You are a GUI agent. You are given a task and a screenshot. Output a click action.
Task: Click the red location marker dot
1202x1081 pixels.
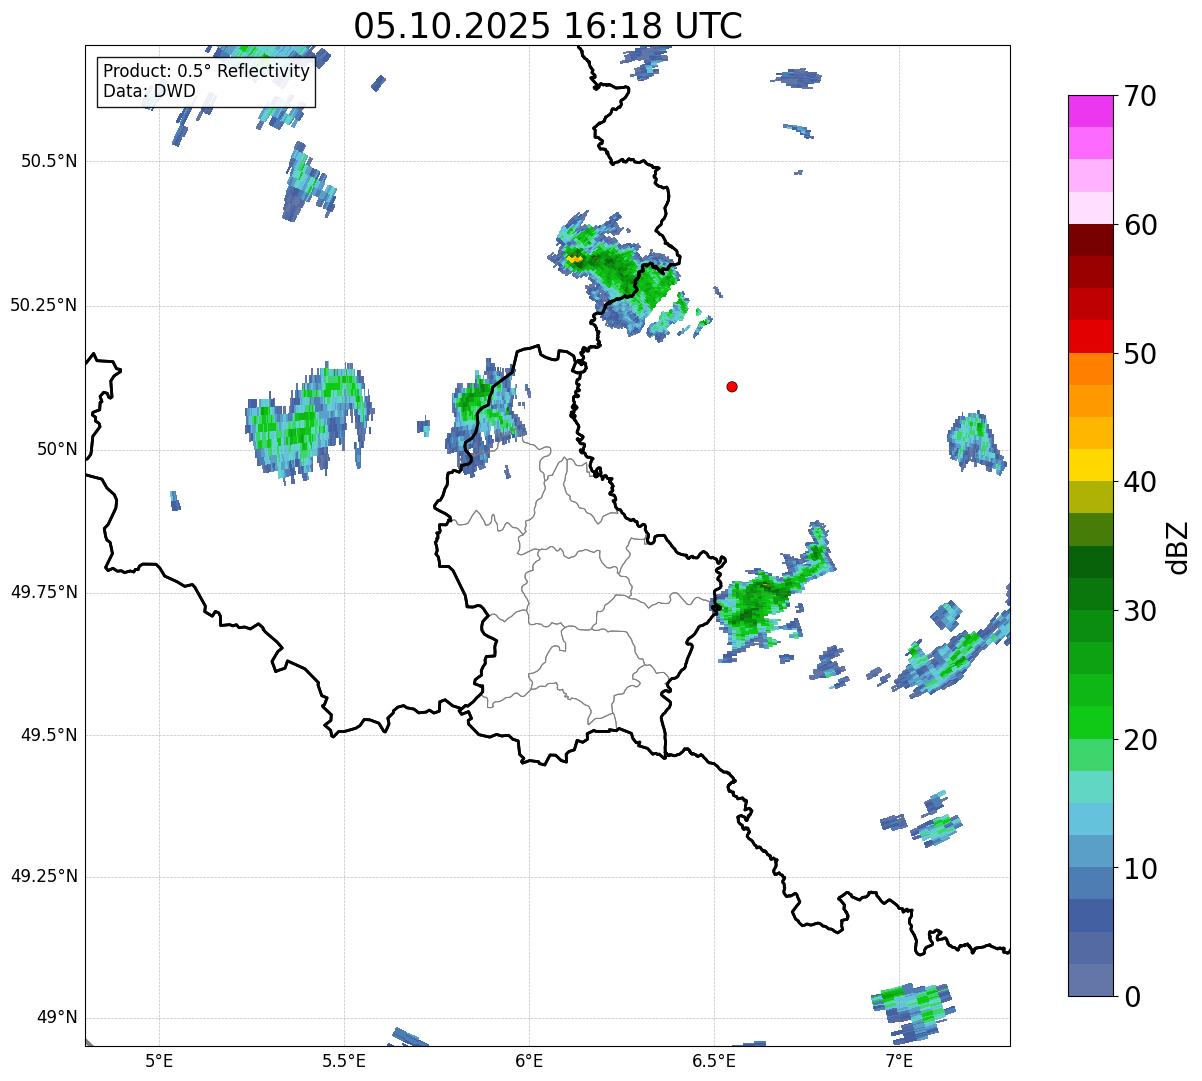732,386
